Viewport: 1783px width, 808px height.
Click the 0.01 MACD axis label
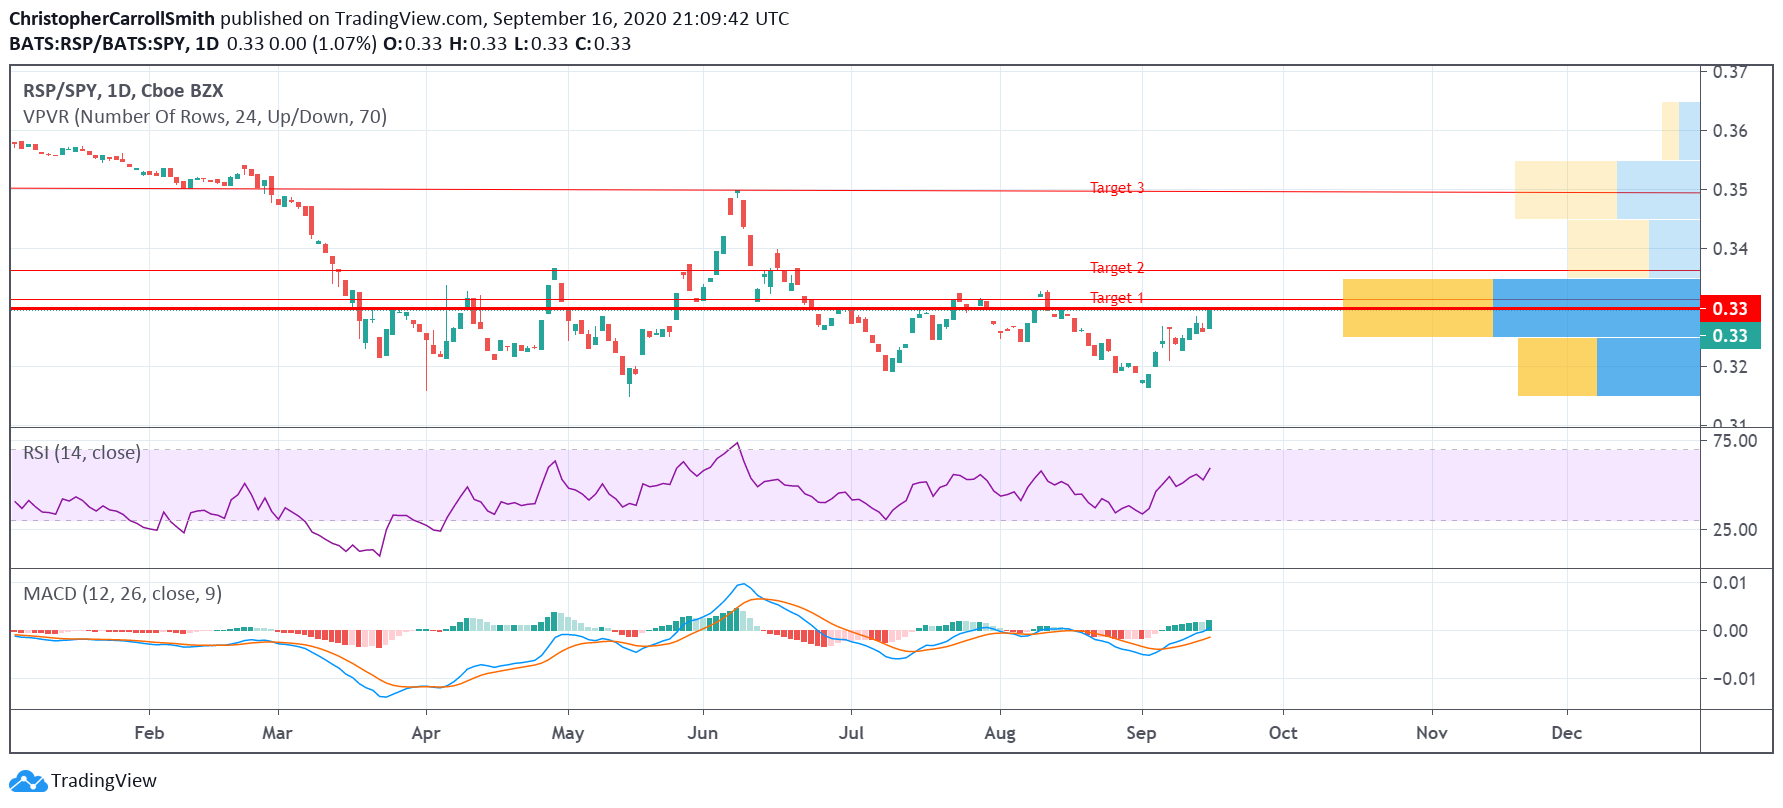[x=1730, y=583]
